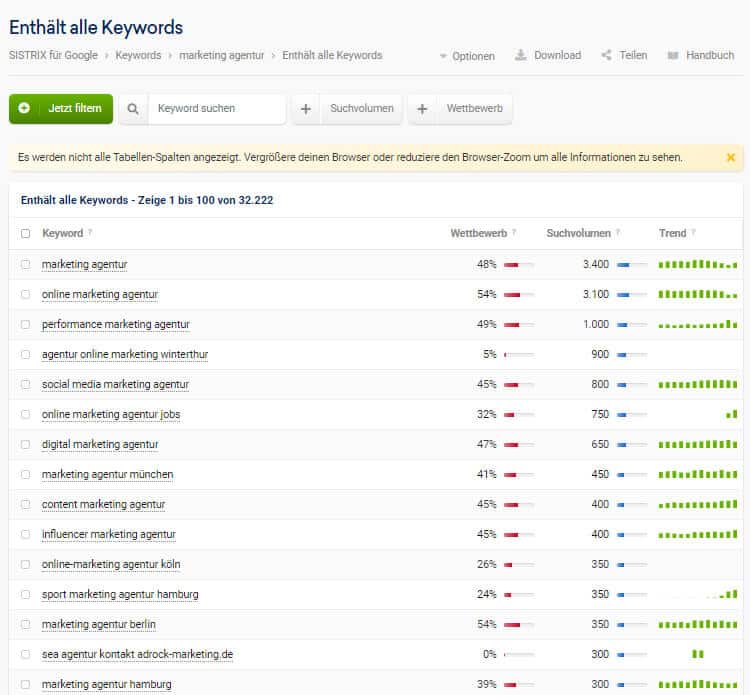The width and height of the screenshot is (750, 695).
Task: Open keyword influencer marketing agentur
Action: click(x=109, y=535)
